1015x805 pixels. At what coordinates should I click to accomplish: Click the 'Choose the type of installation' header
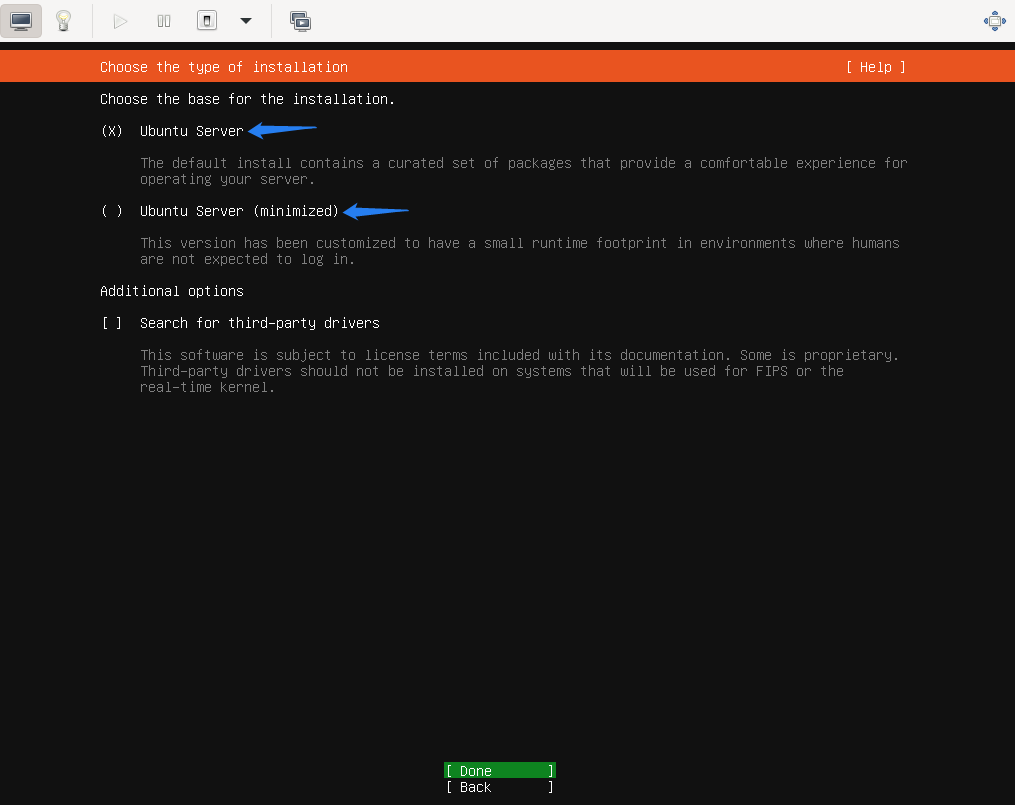point(224,67)
